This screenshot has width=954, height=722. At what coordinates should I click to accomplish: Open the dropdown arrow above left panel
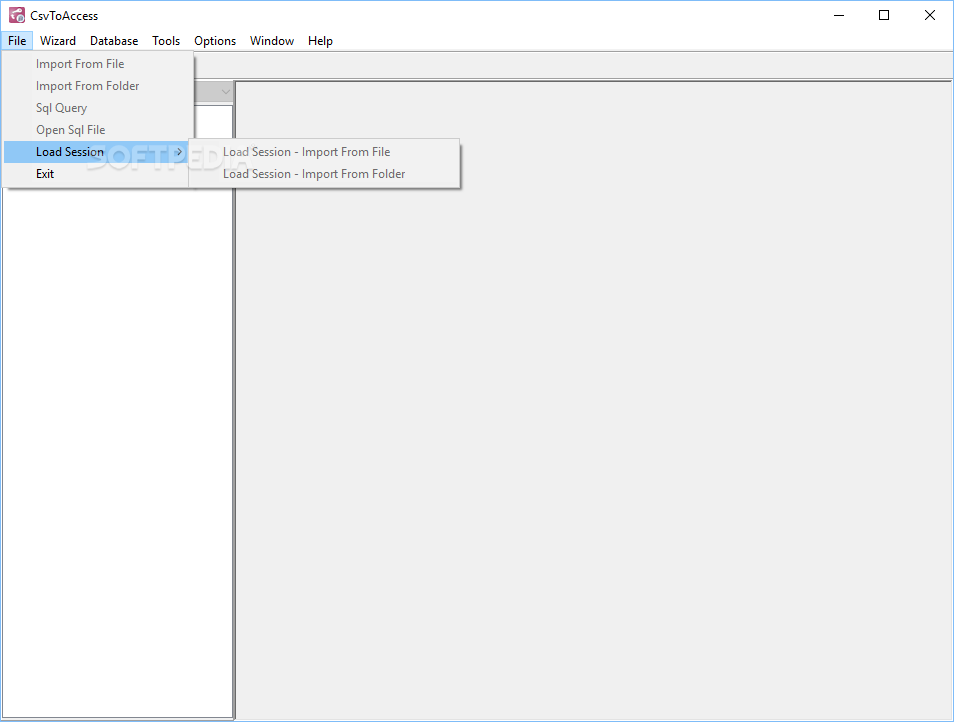(225, 92)
